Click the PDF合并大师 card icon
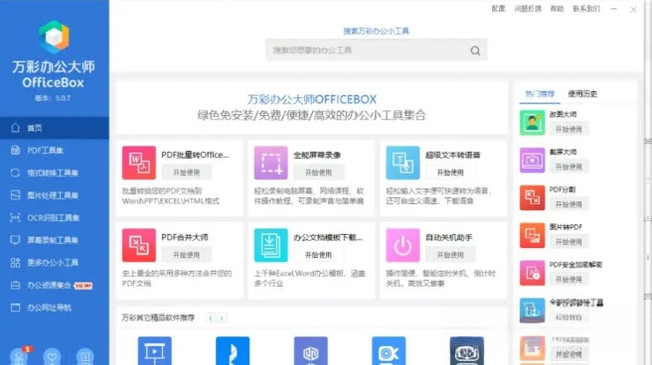 139,245
